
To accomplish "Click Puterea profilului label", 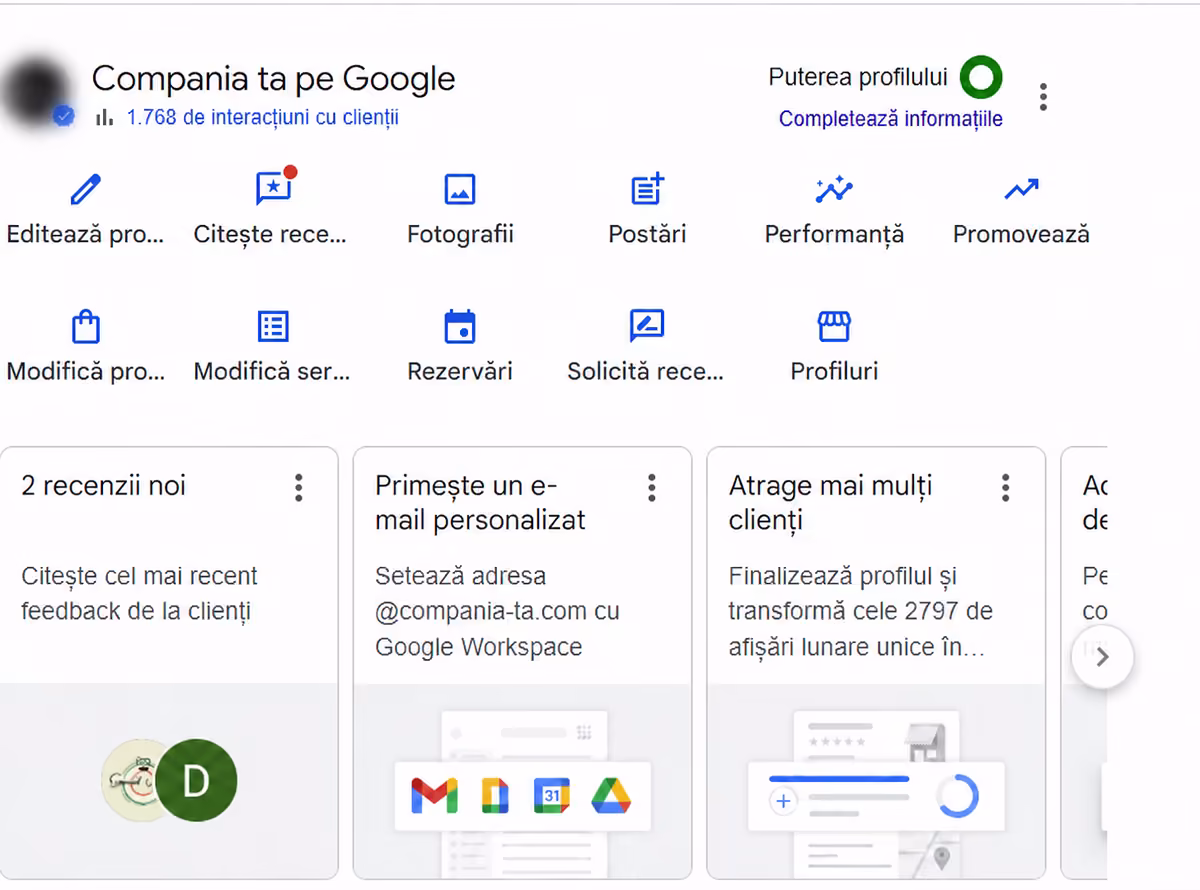I will click(x=858, y=77).
